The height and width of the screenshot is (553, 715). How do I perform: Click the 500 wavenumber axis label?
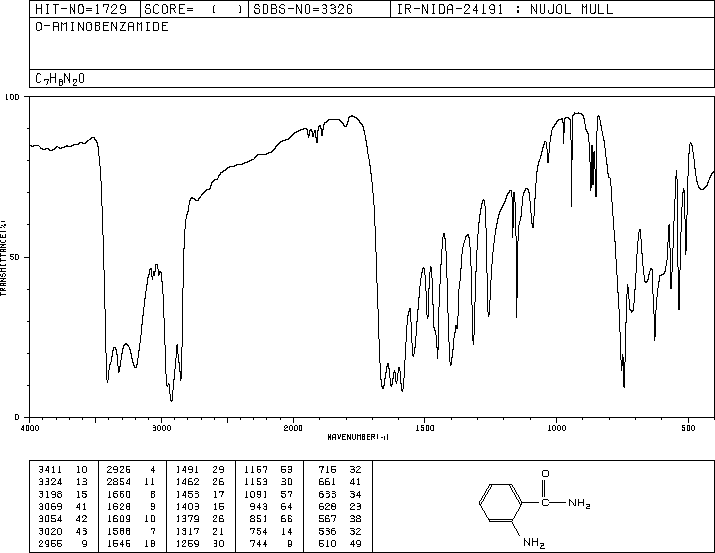688,428
